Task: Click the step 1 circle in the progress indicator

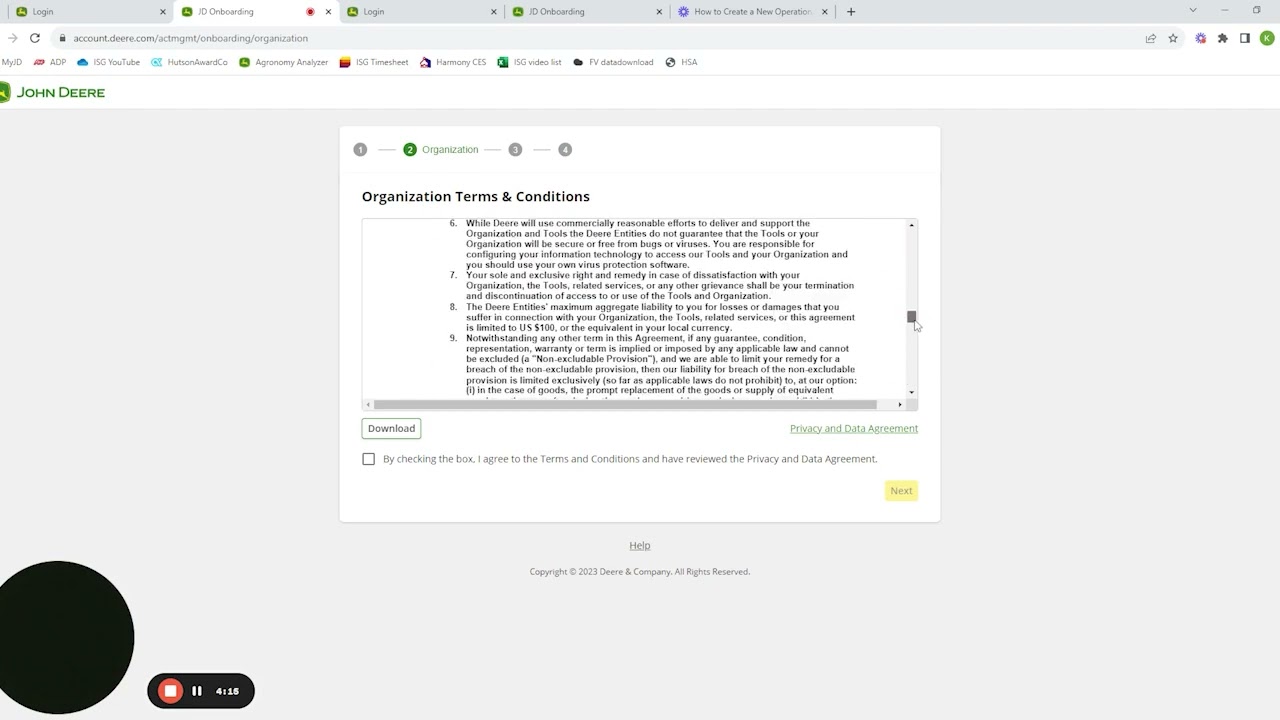Action: (360, 149)
